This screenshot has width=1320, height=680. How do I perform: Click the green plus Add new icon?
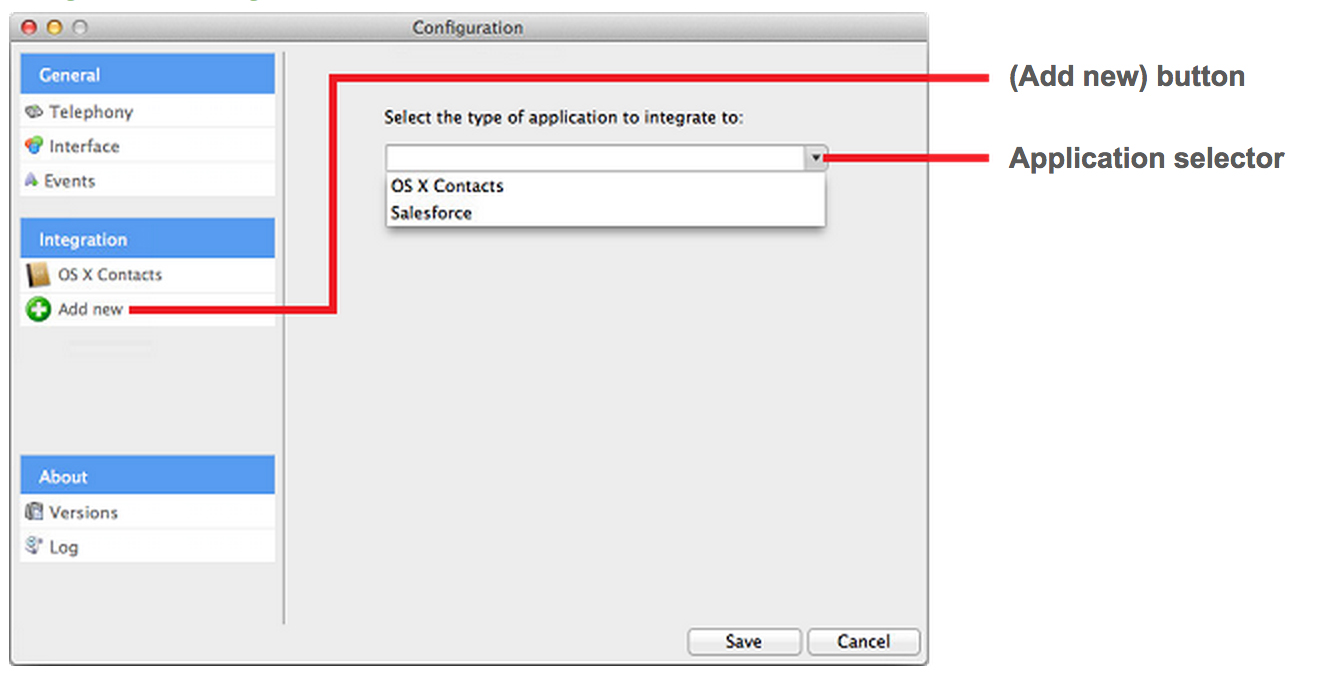pyautogui.click(x=38, y=309)
